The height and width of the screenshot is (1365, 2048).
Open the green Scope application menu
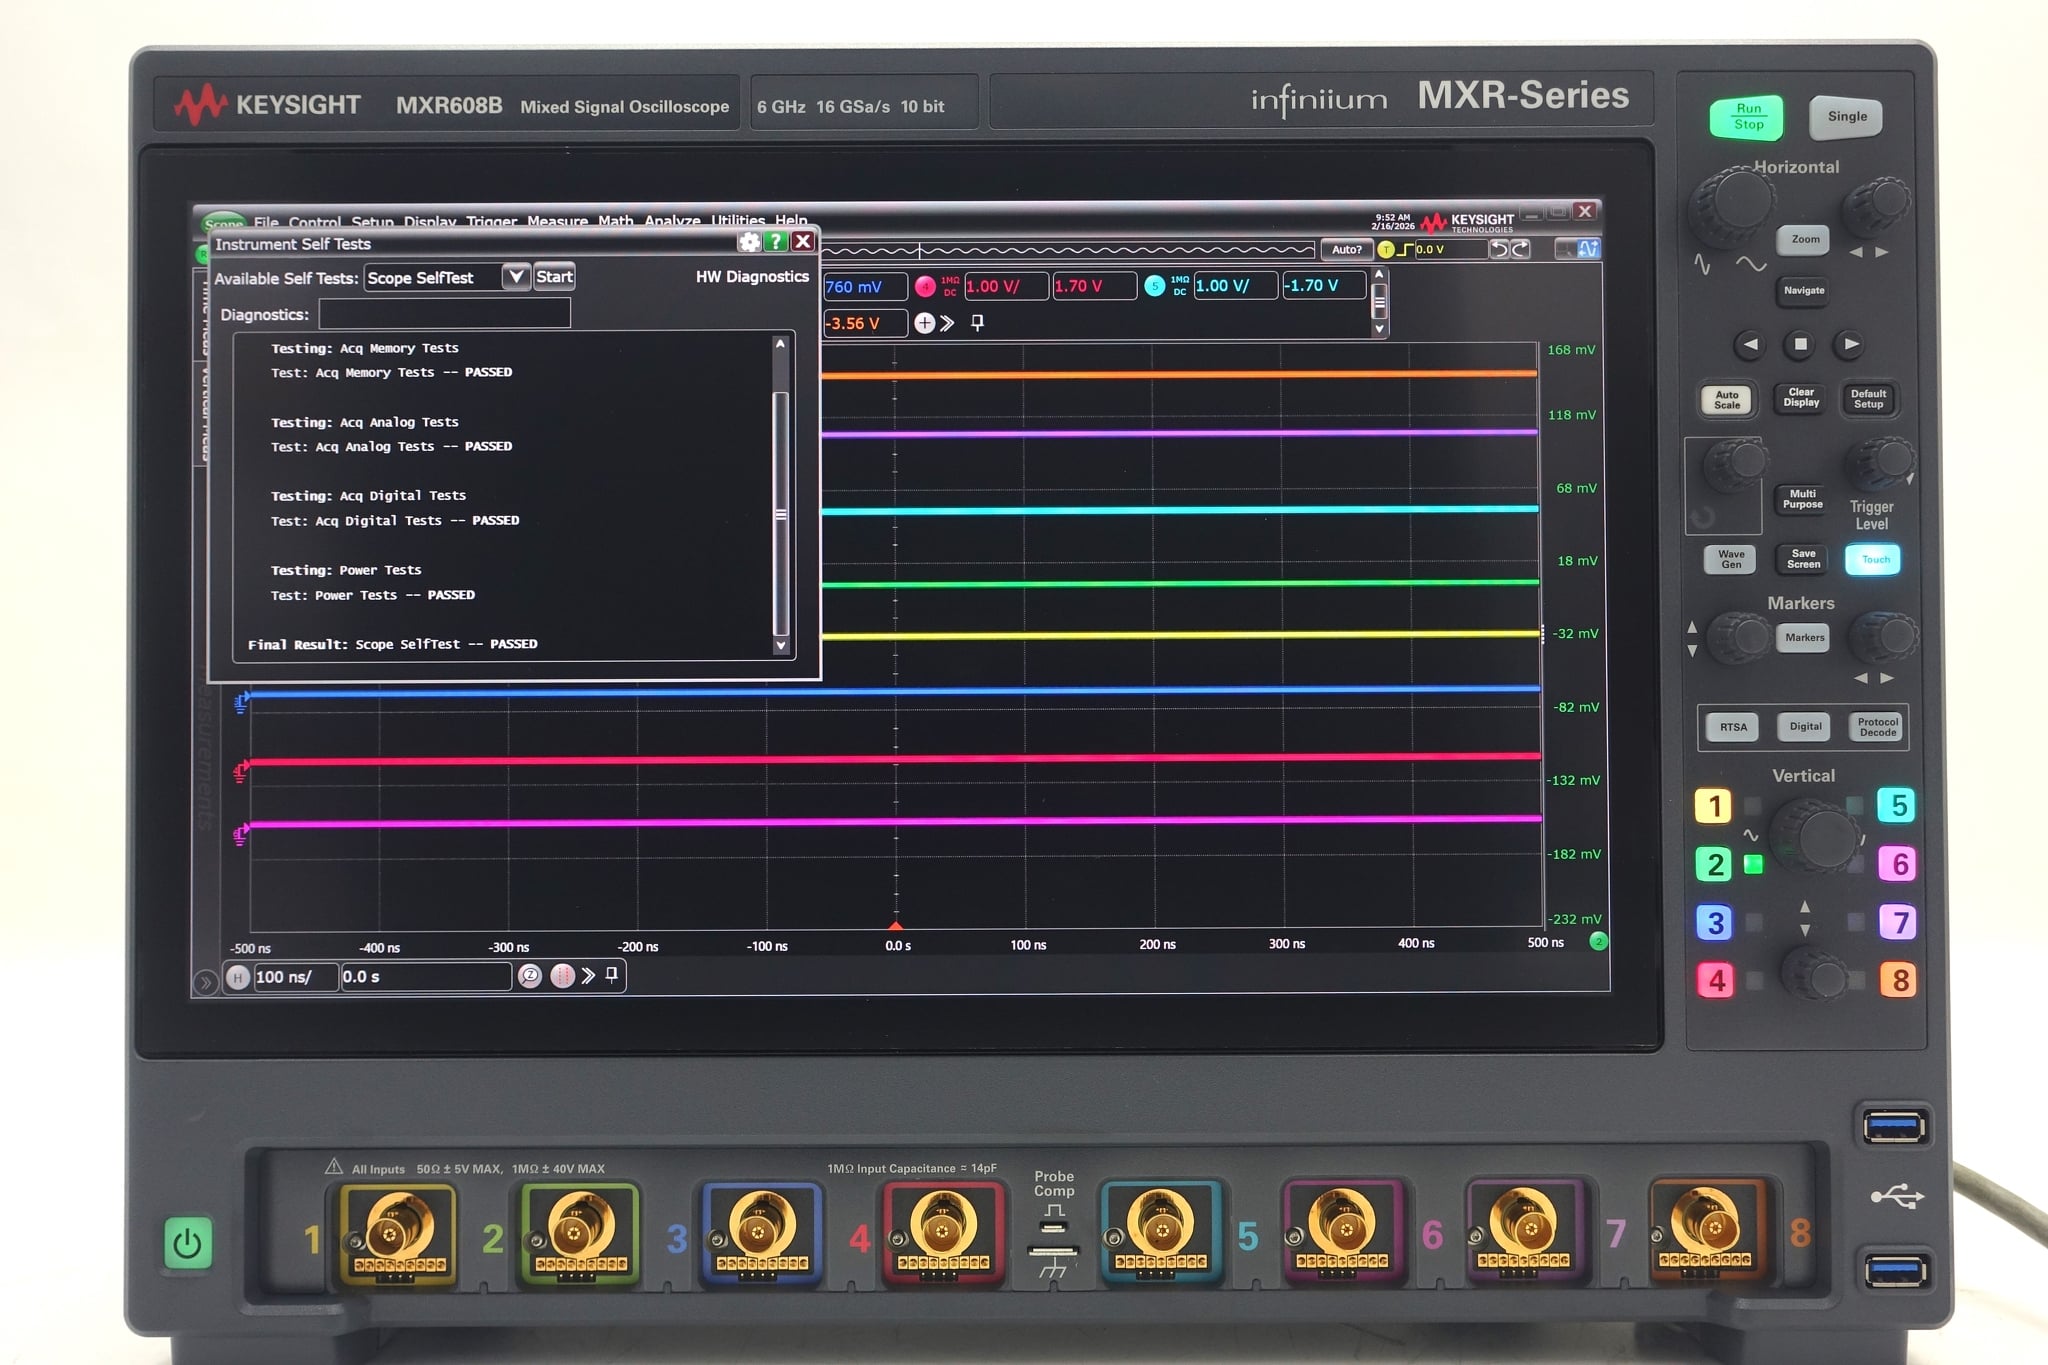(224, 222)
